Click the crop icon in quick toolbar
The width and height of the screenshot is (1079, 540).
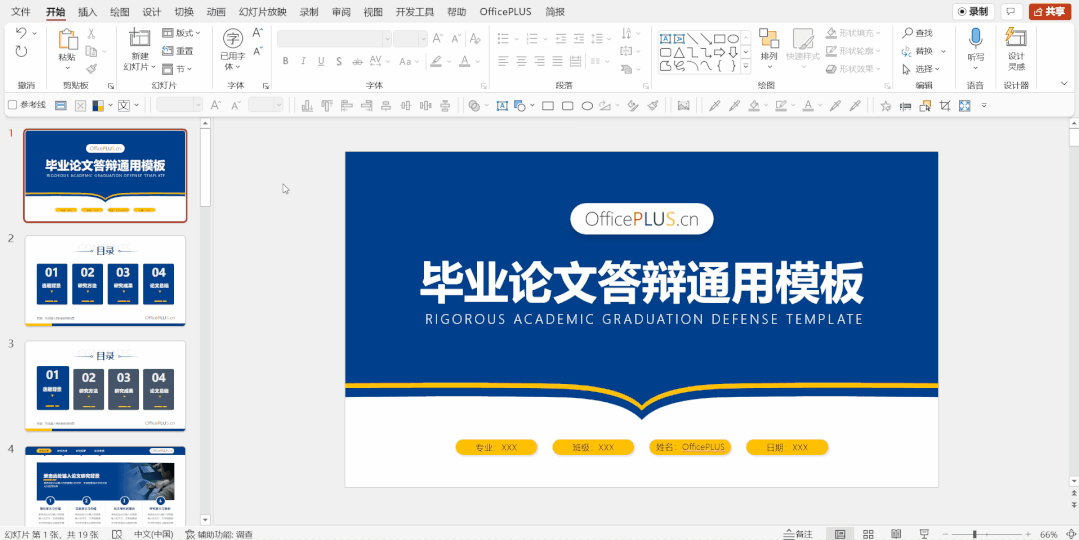tap(945, 106)
